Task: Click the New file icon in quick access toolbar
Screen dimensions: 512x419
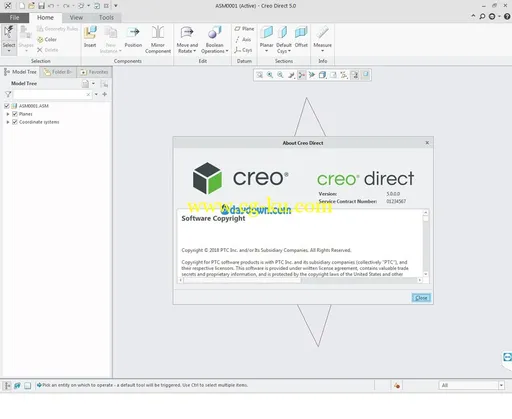Action: [x=22, y=6]
